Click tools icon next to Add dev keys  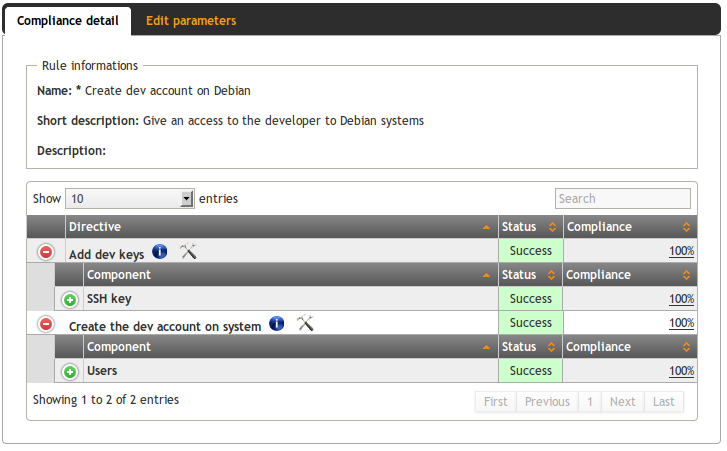(188, 252)
